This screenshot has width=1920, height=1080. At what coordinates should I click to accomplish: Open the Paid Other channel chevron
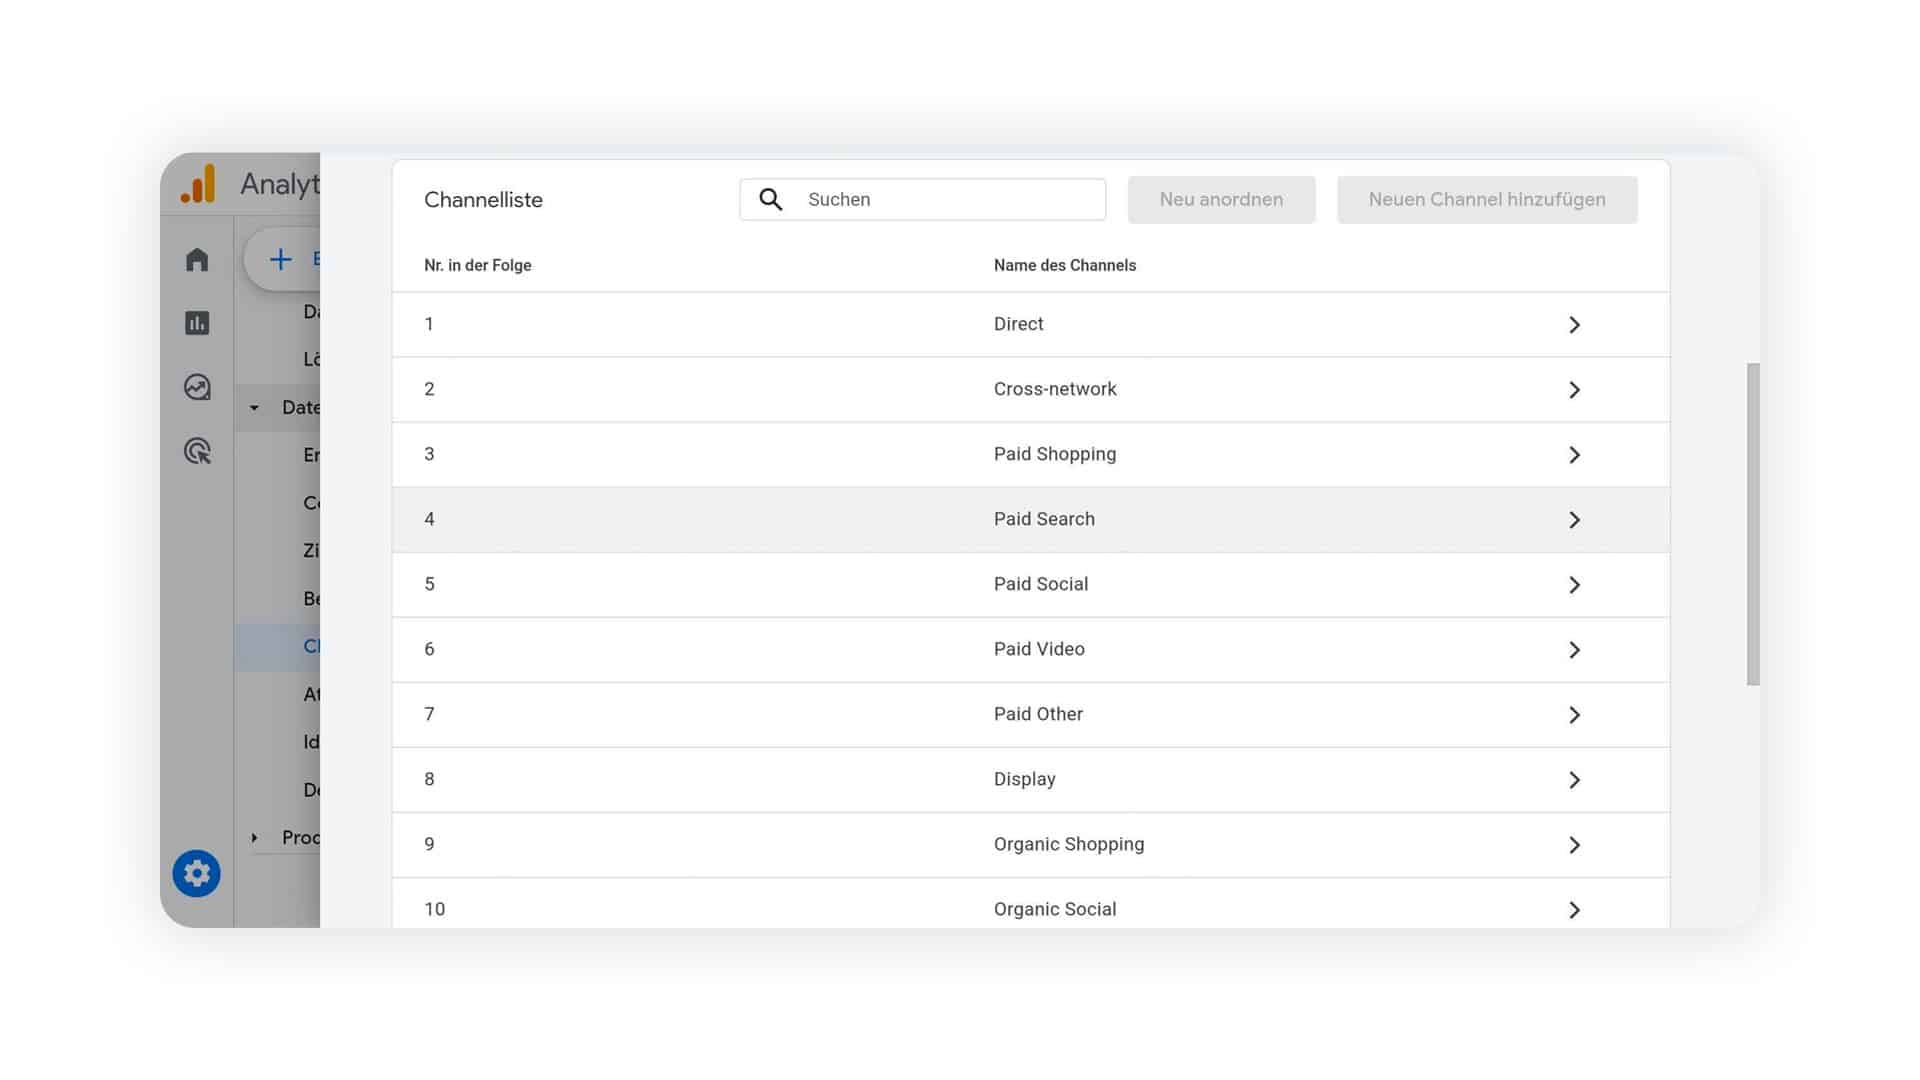[x=1574, y=715]
